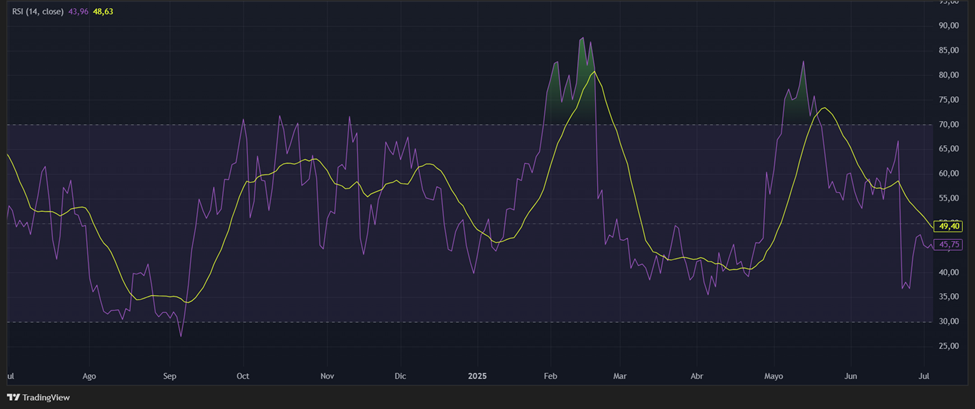
Task: Click the RSI low point below 30 in September
Action: [x=181, y=334]
